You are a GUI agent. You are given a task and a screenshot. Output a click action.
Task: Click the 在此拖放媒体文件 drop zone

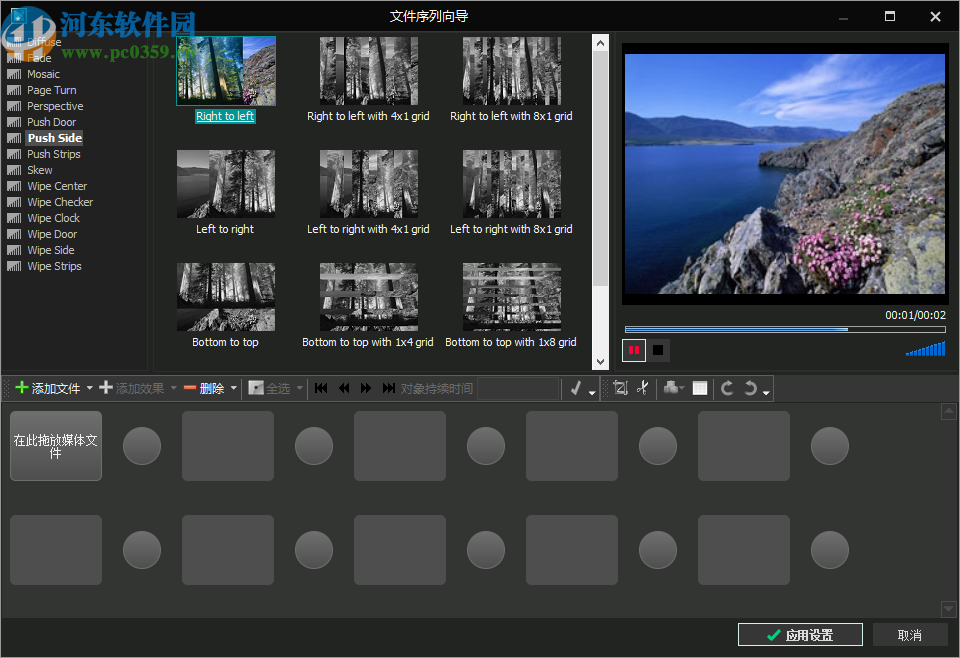(55, 445)
